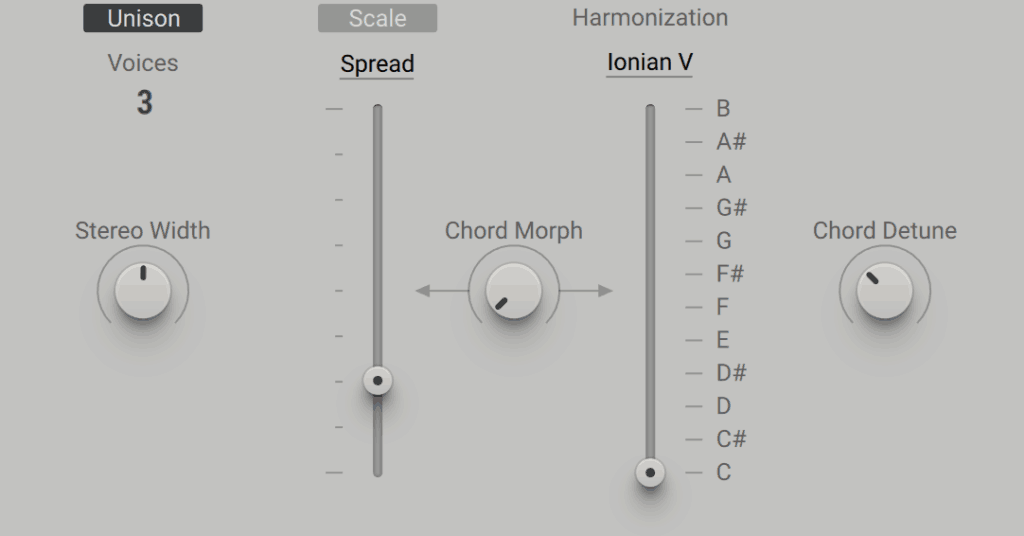Open the Ionian V scale dropdown
The width and height of the screenshot is (1024, 536).
tap(649, 63)
